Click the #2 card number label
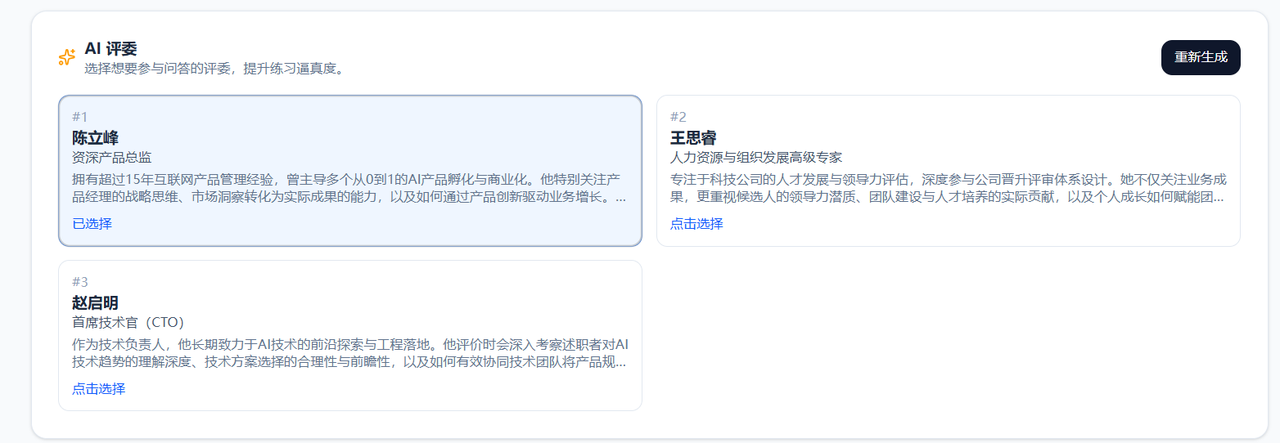 click(678, 117)
